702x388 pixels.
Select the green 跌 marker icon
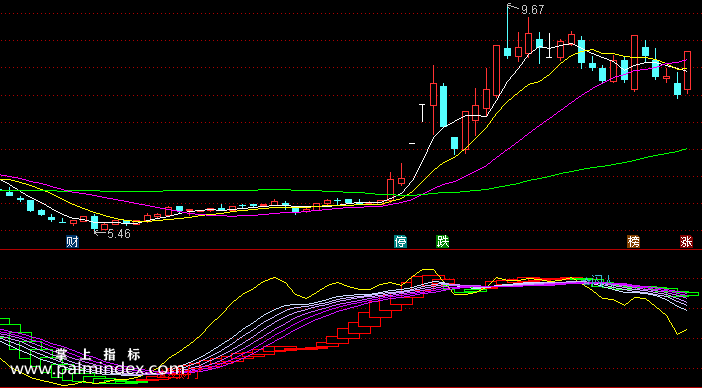coord(443,242)
